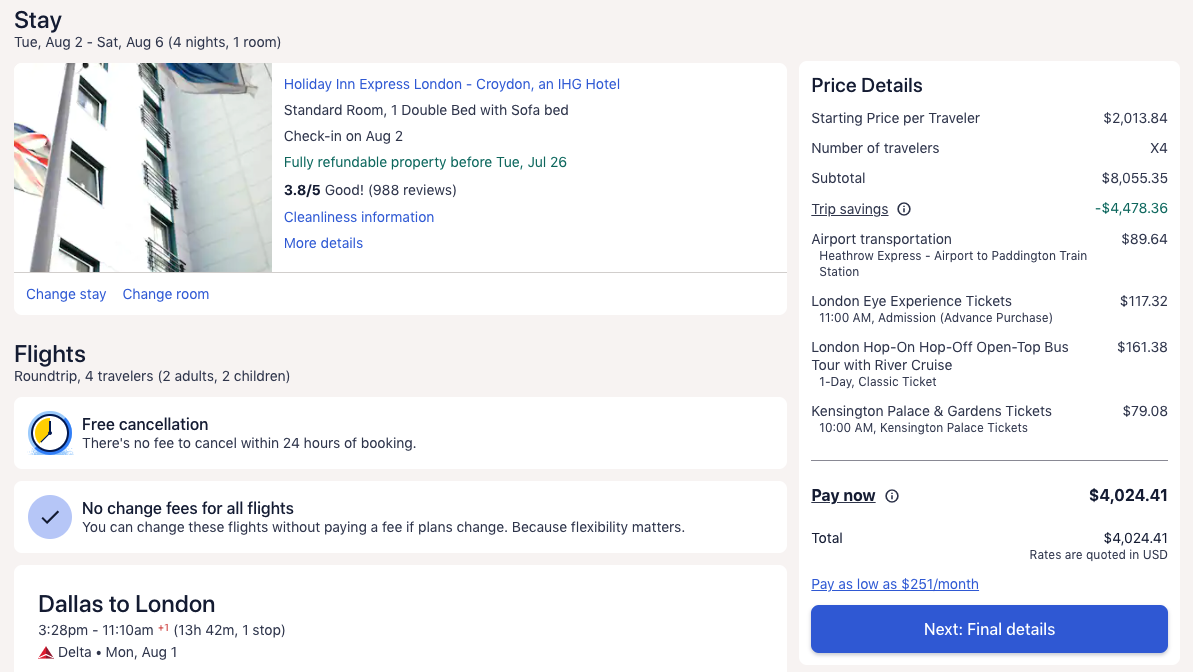Open Trip savings details link
This screenshot has height=672, width=1193.
850,209
